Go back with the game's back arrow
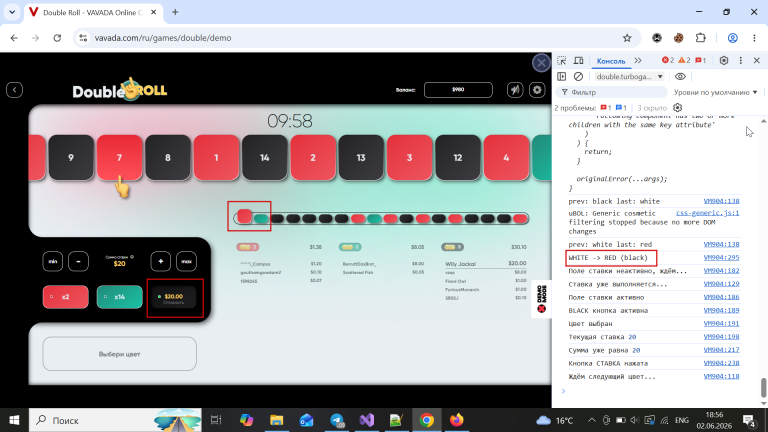The height and width of the screenshot is (432, 768). pos(14,90)
